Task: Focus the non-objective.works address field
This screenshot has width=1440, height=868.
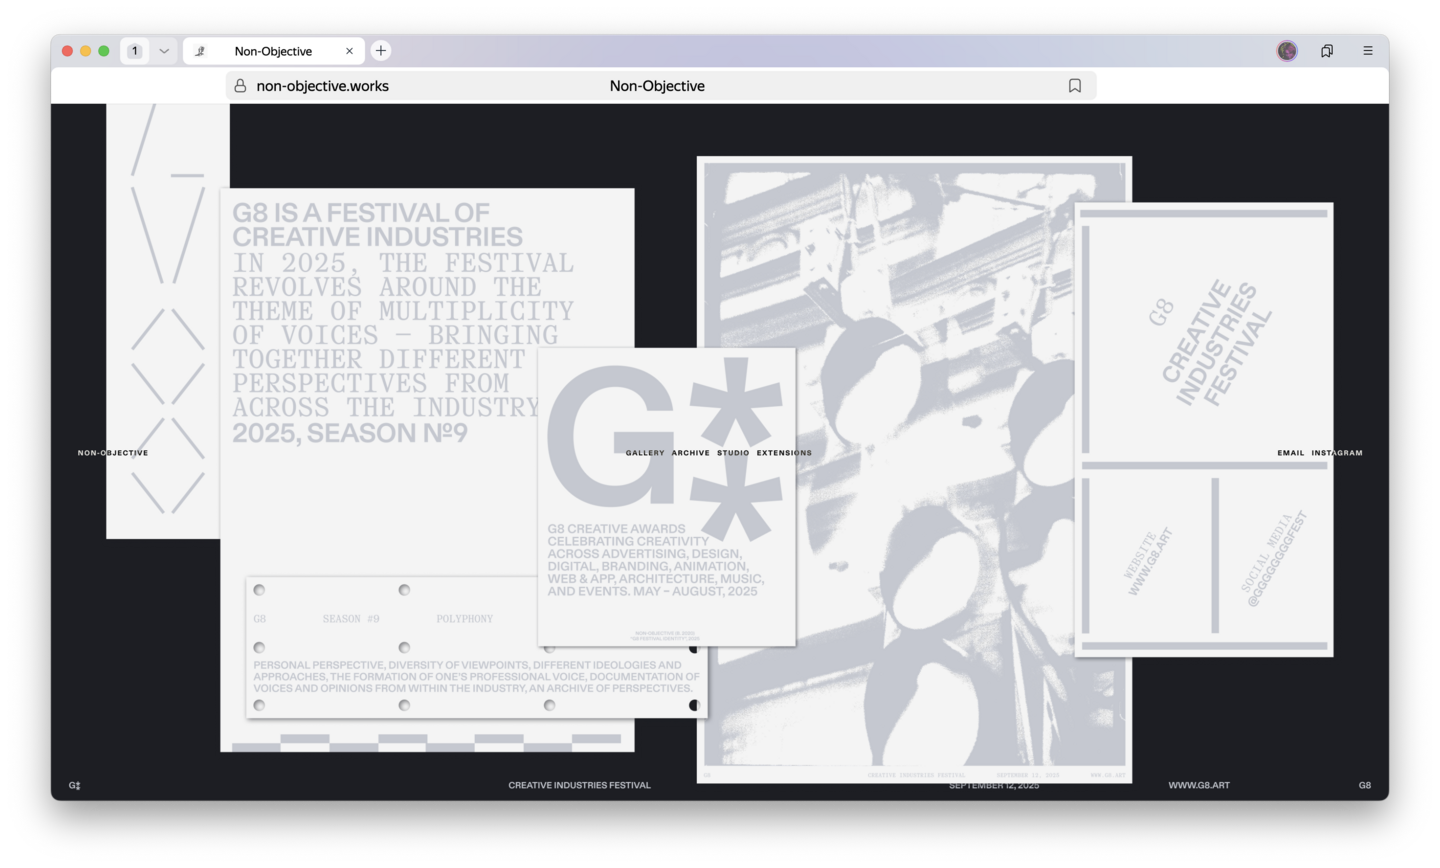Action: point(661,86)
